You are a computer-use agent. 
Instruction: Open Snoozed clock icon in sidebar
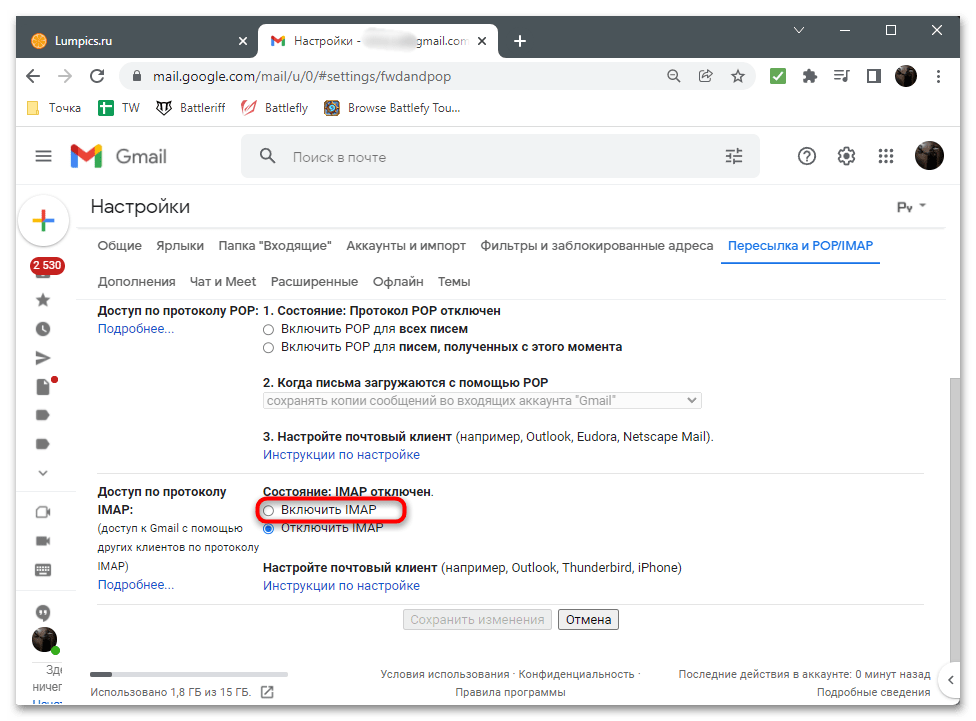(43, 329)
